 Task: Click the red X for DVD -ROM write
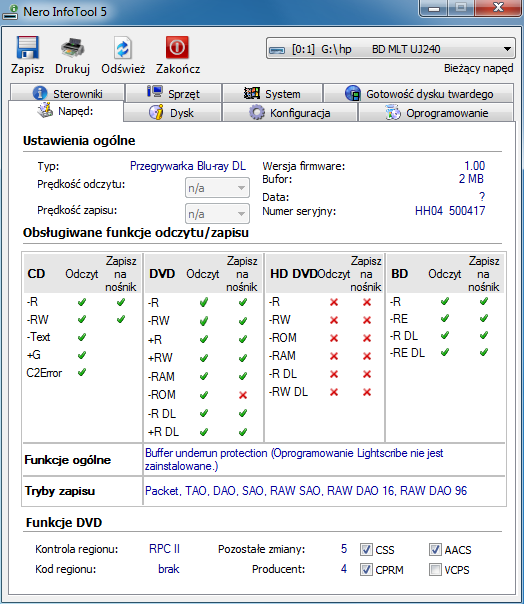click(243, 395)
